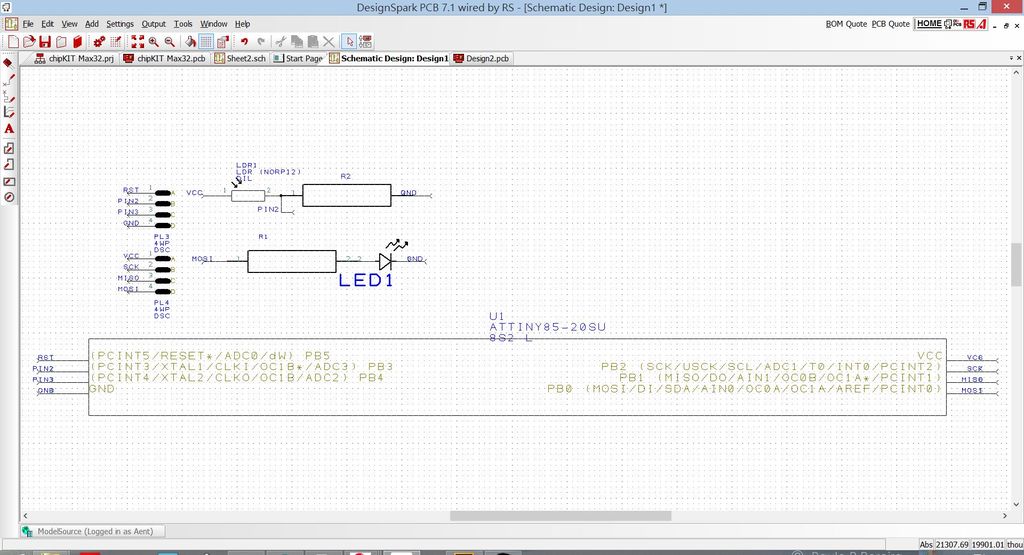Click the Zoom In magnifier
The height and width of the screenshot is (555, 1024).
pyautogui.click(x=154, y=42)
